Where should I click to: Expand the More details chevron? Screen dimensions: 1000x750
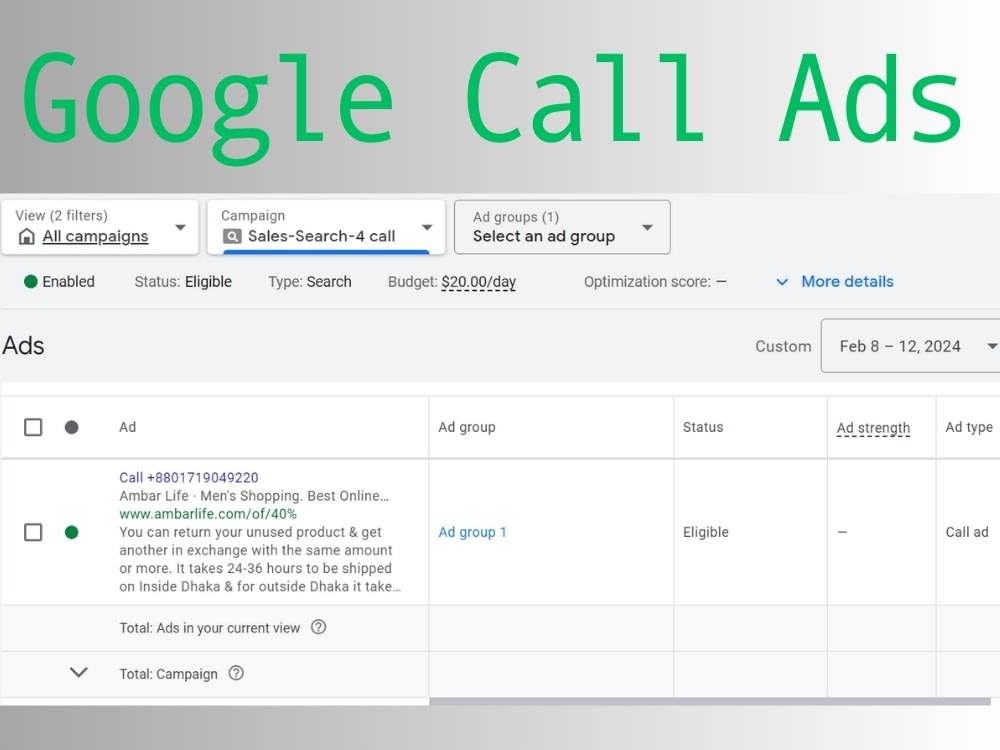pos(782,282)
